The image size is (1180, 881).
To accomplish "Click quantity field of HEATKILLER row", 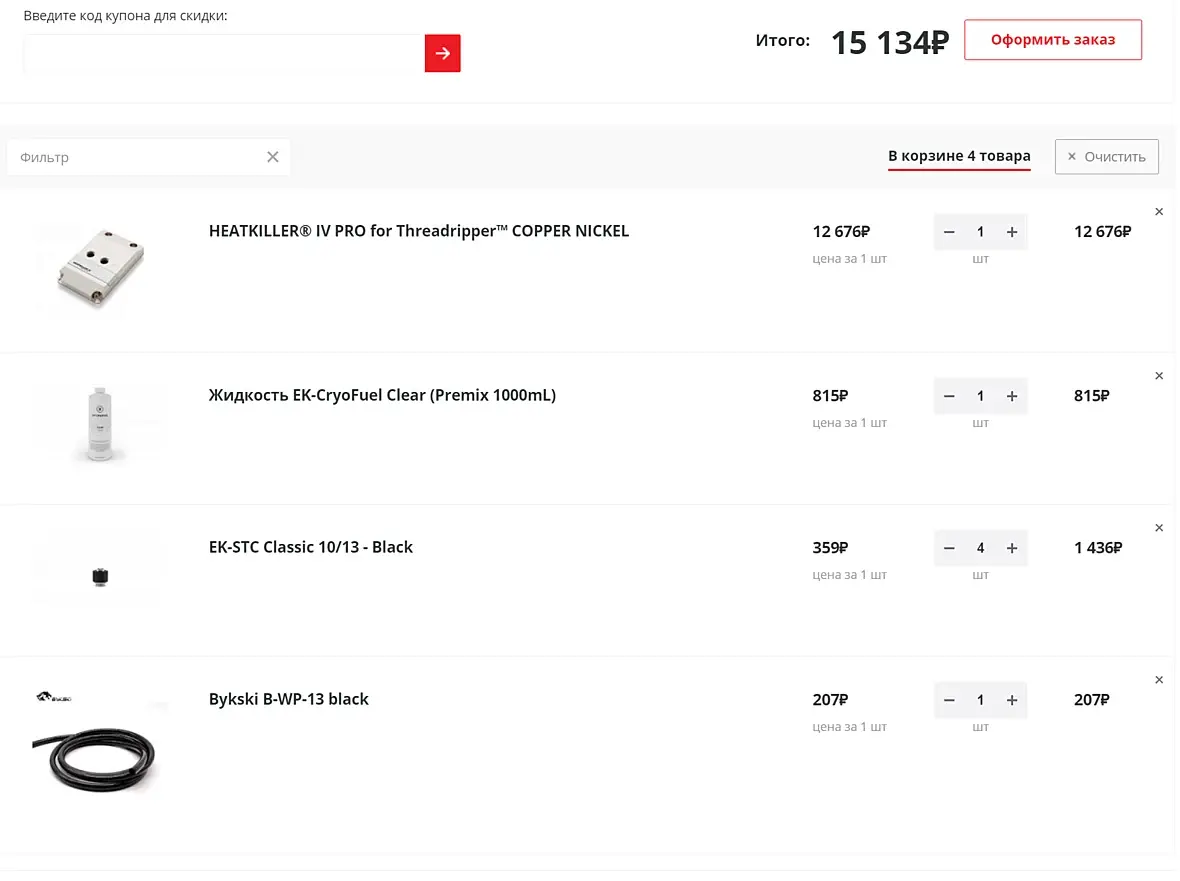I will click(x=980, y=232).
